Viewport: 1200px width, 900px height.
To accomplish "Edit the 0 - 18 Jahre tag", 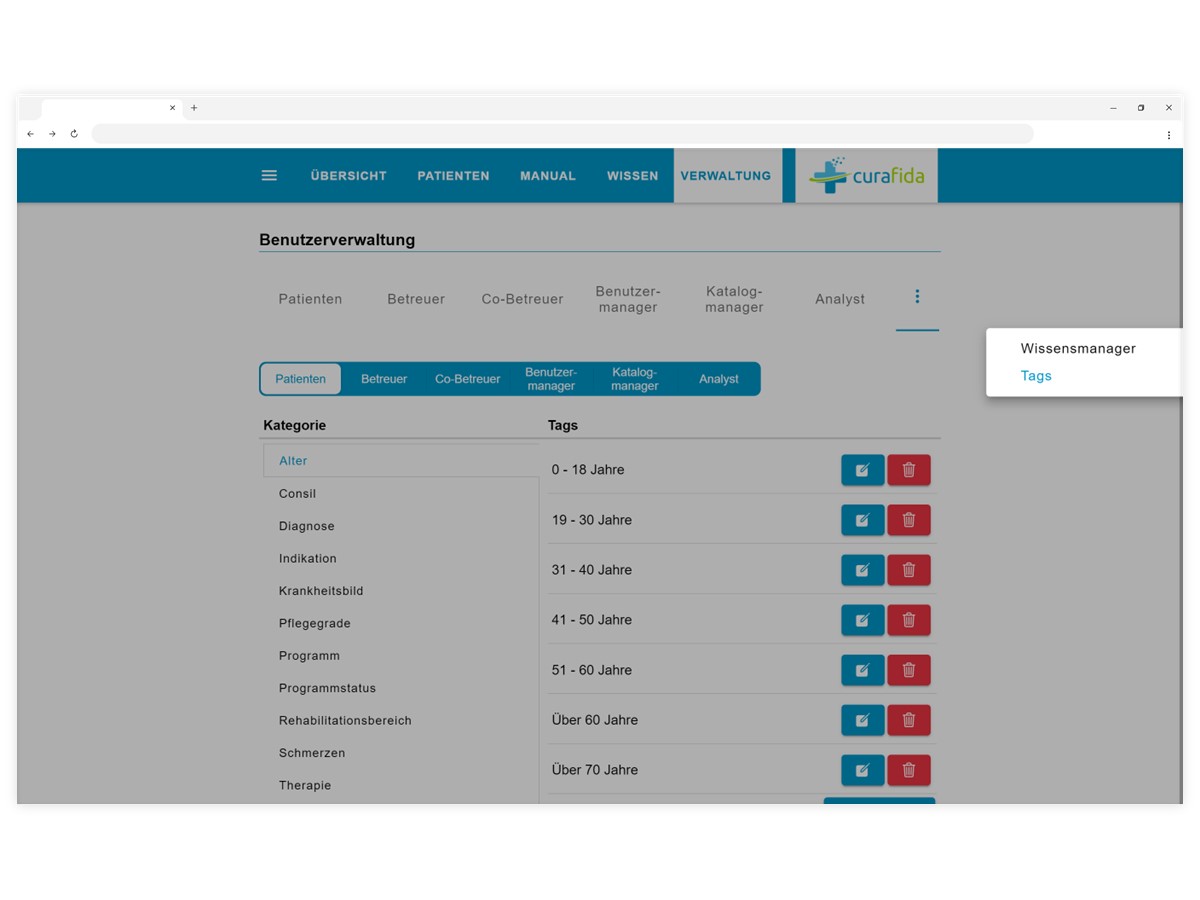I will [863, 470].
